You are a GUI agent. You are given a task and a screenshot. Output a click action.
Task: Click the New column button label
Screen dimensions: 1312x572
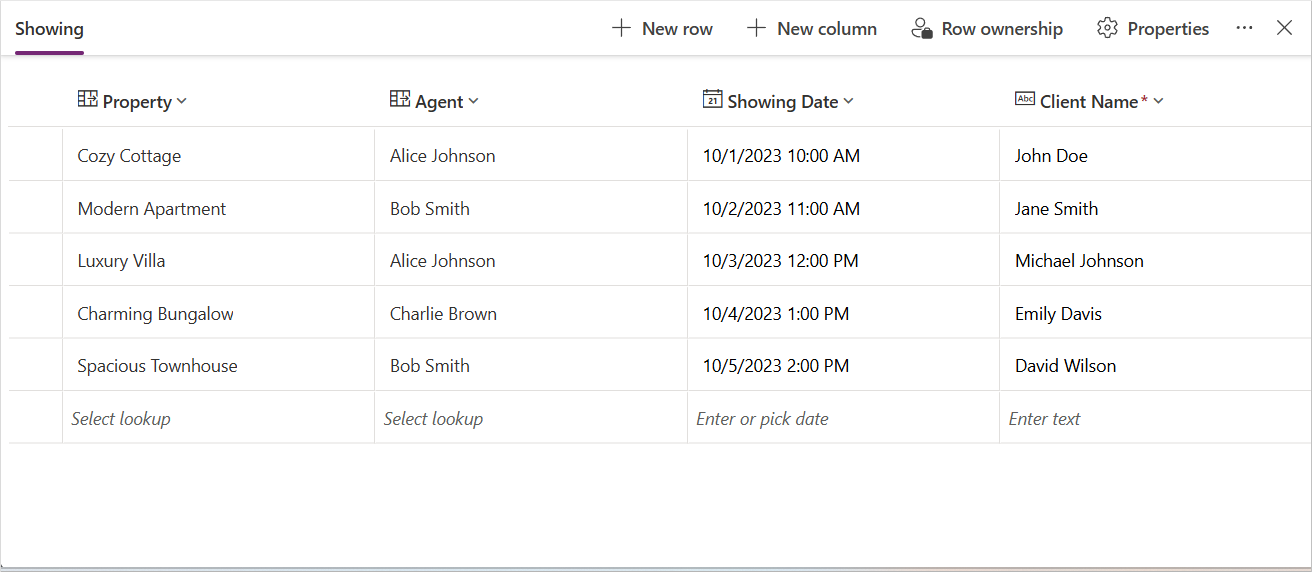click(827, 29)
